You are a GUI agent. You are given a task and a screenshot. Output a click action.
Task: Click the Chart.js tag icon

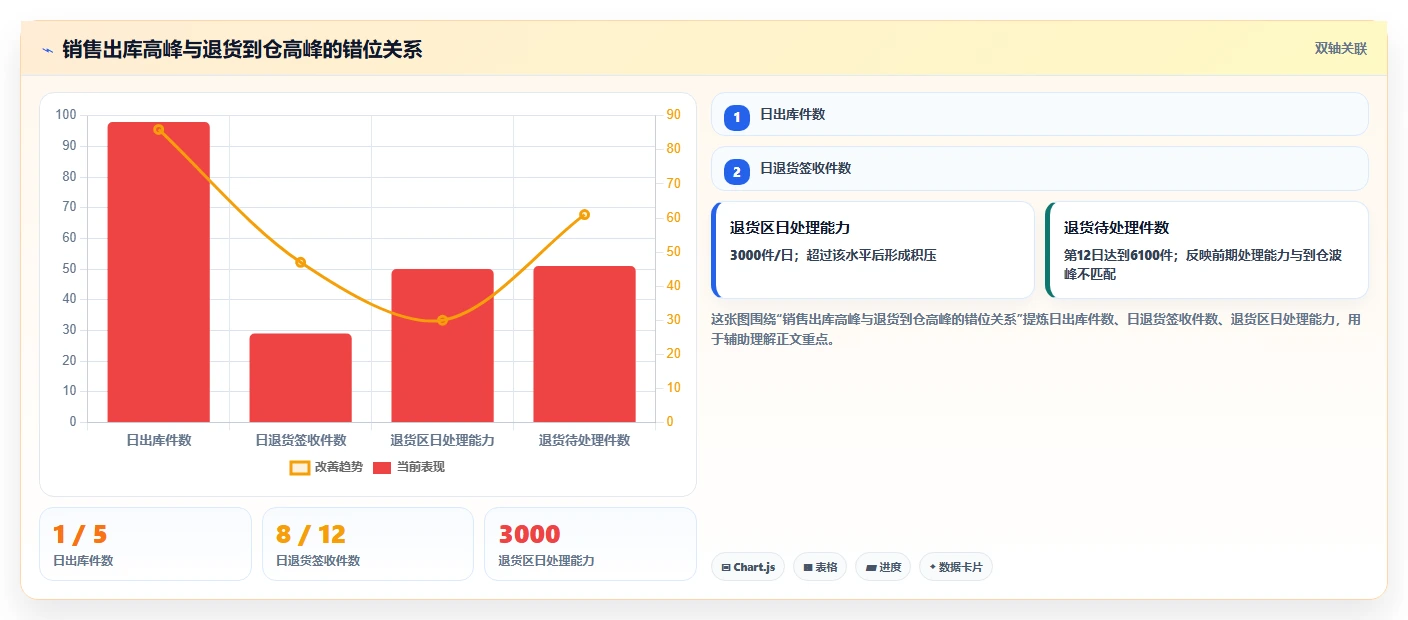click(x=726, y=568)
